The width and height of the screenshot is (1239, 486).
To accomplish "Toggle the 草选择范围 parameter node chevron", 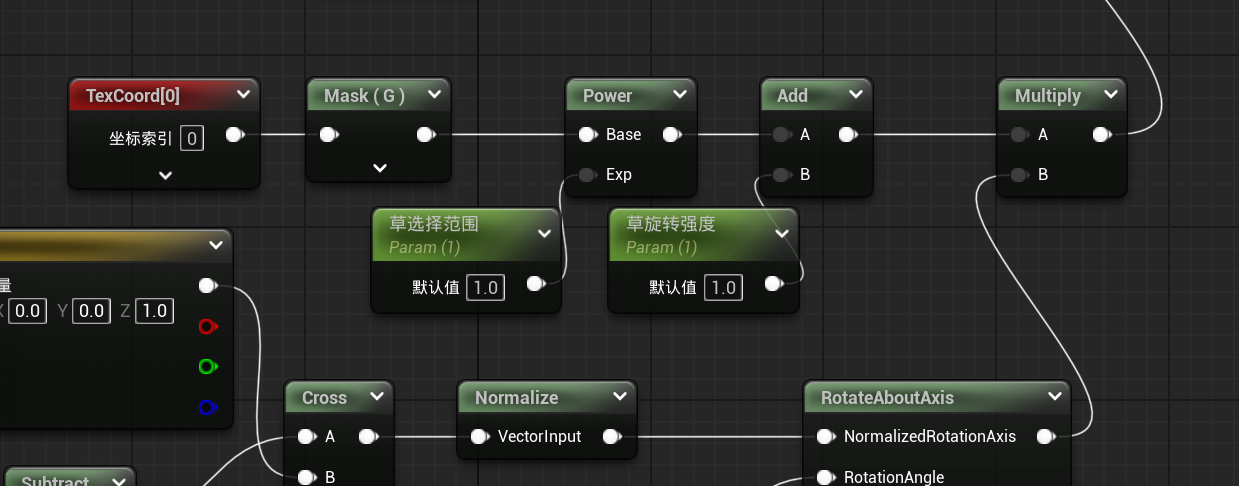I will click(544, 233).
